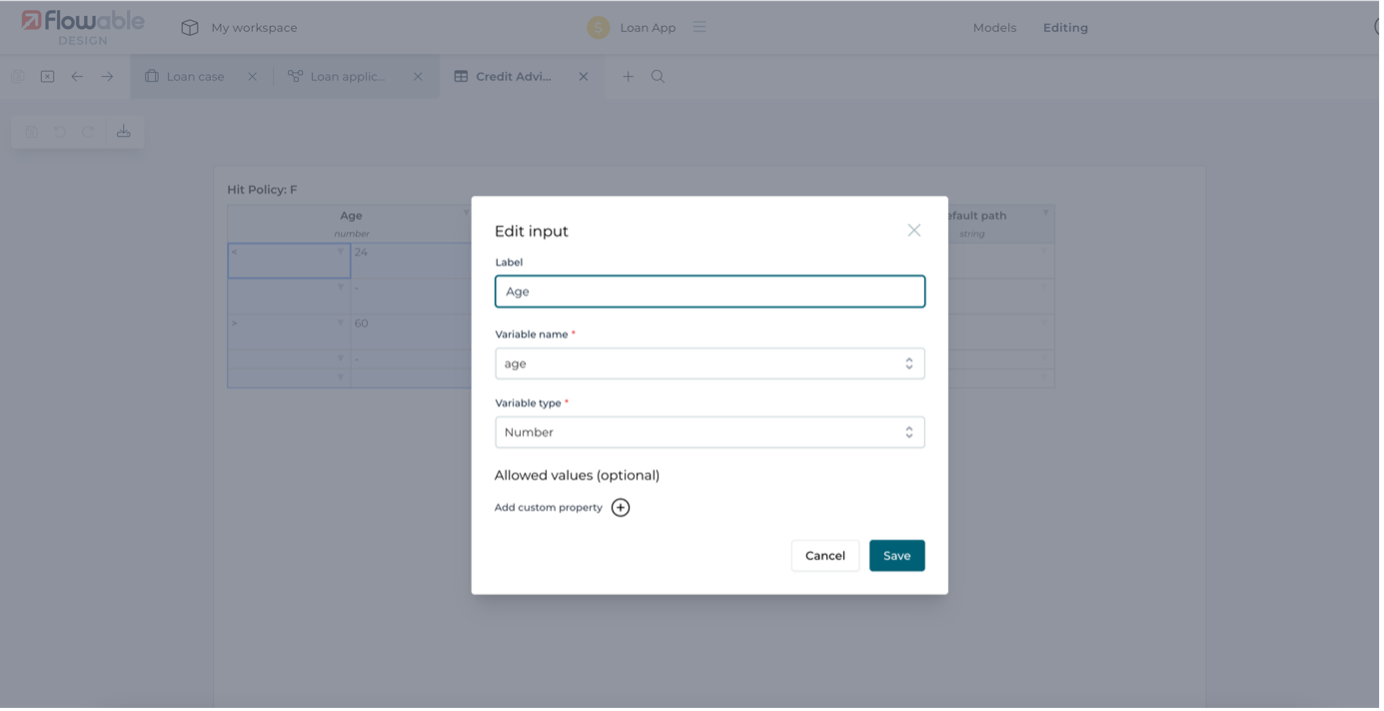Click the download icon in the editor toolbar
The height and width of the screenshot is (711, 1384).
(124, 131)
